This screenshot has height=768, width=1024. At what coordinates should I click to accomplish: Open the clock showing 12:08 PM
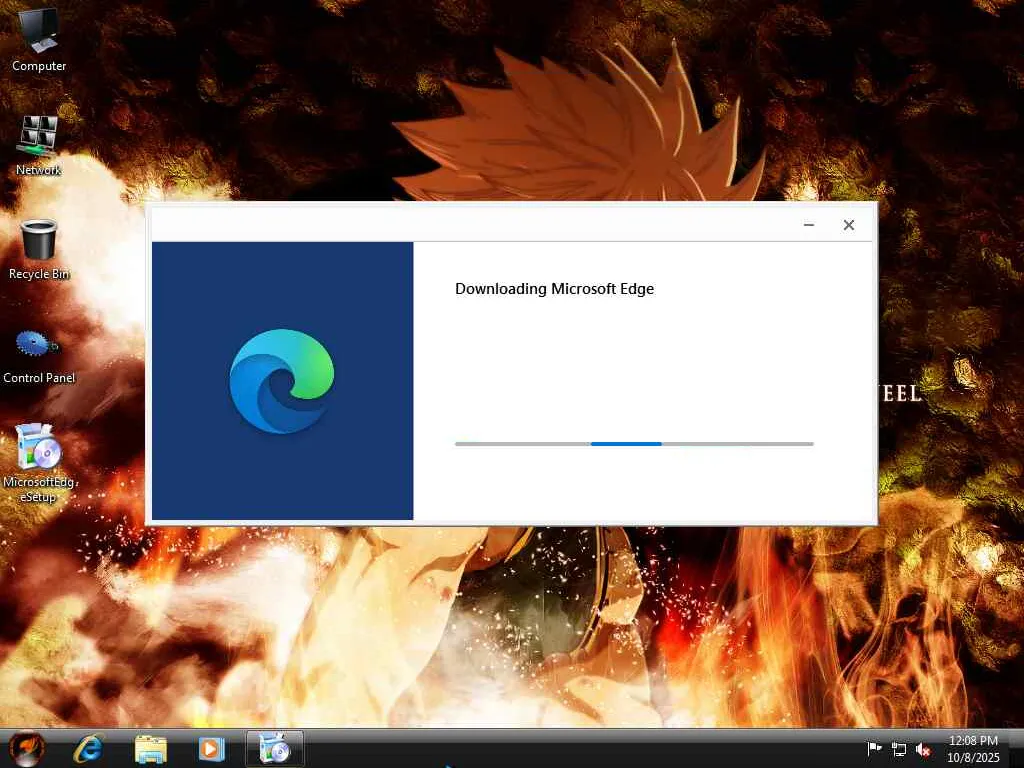click(x=973, y=748)
